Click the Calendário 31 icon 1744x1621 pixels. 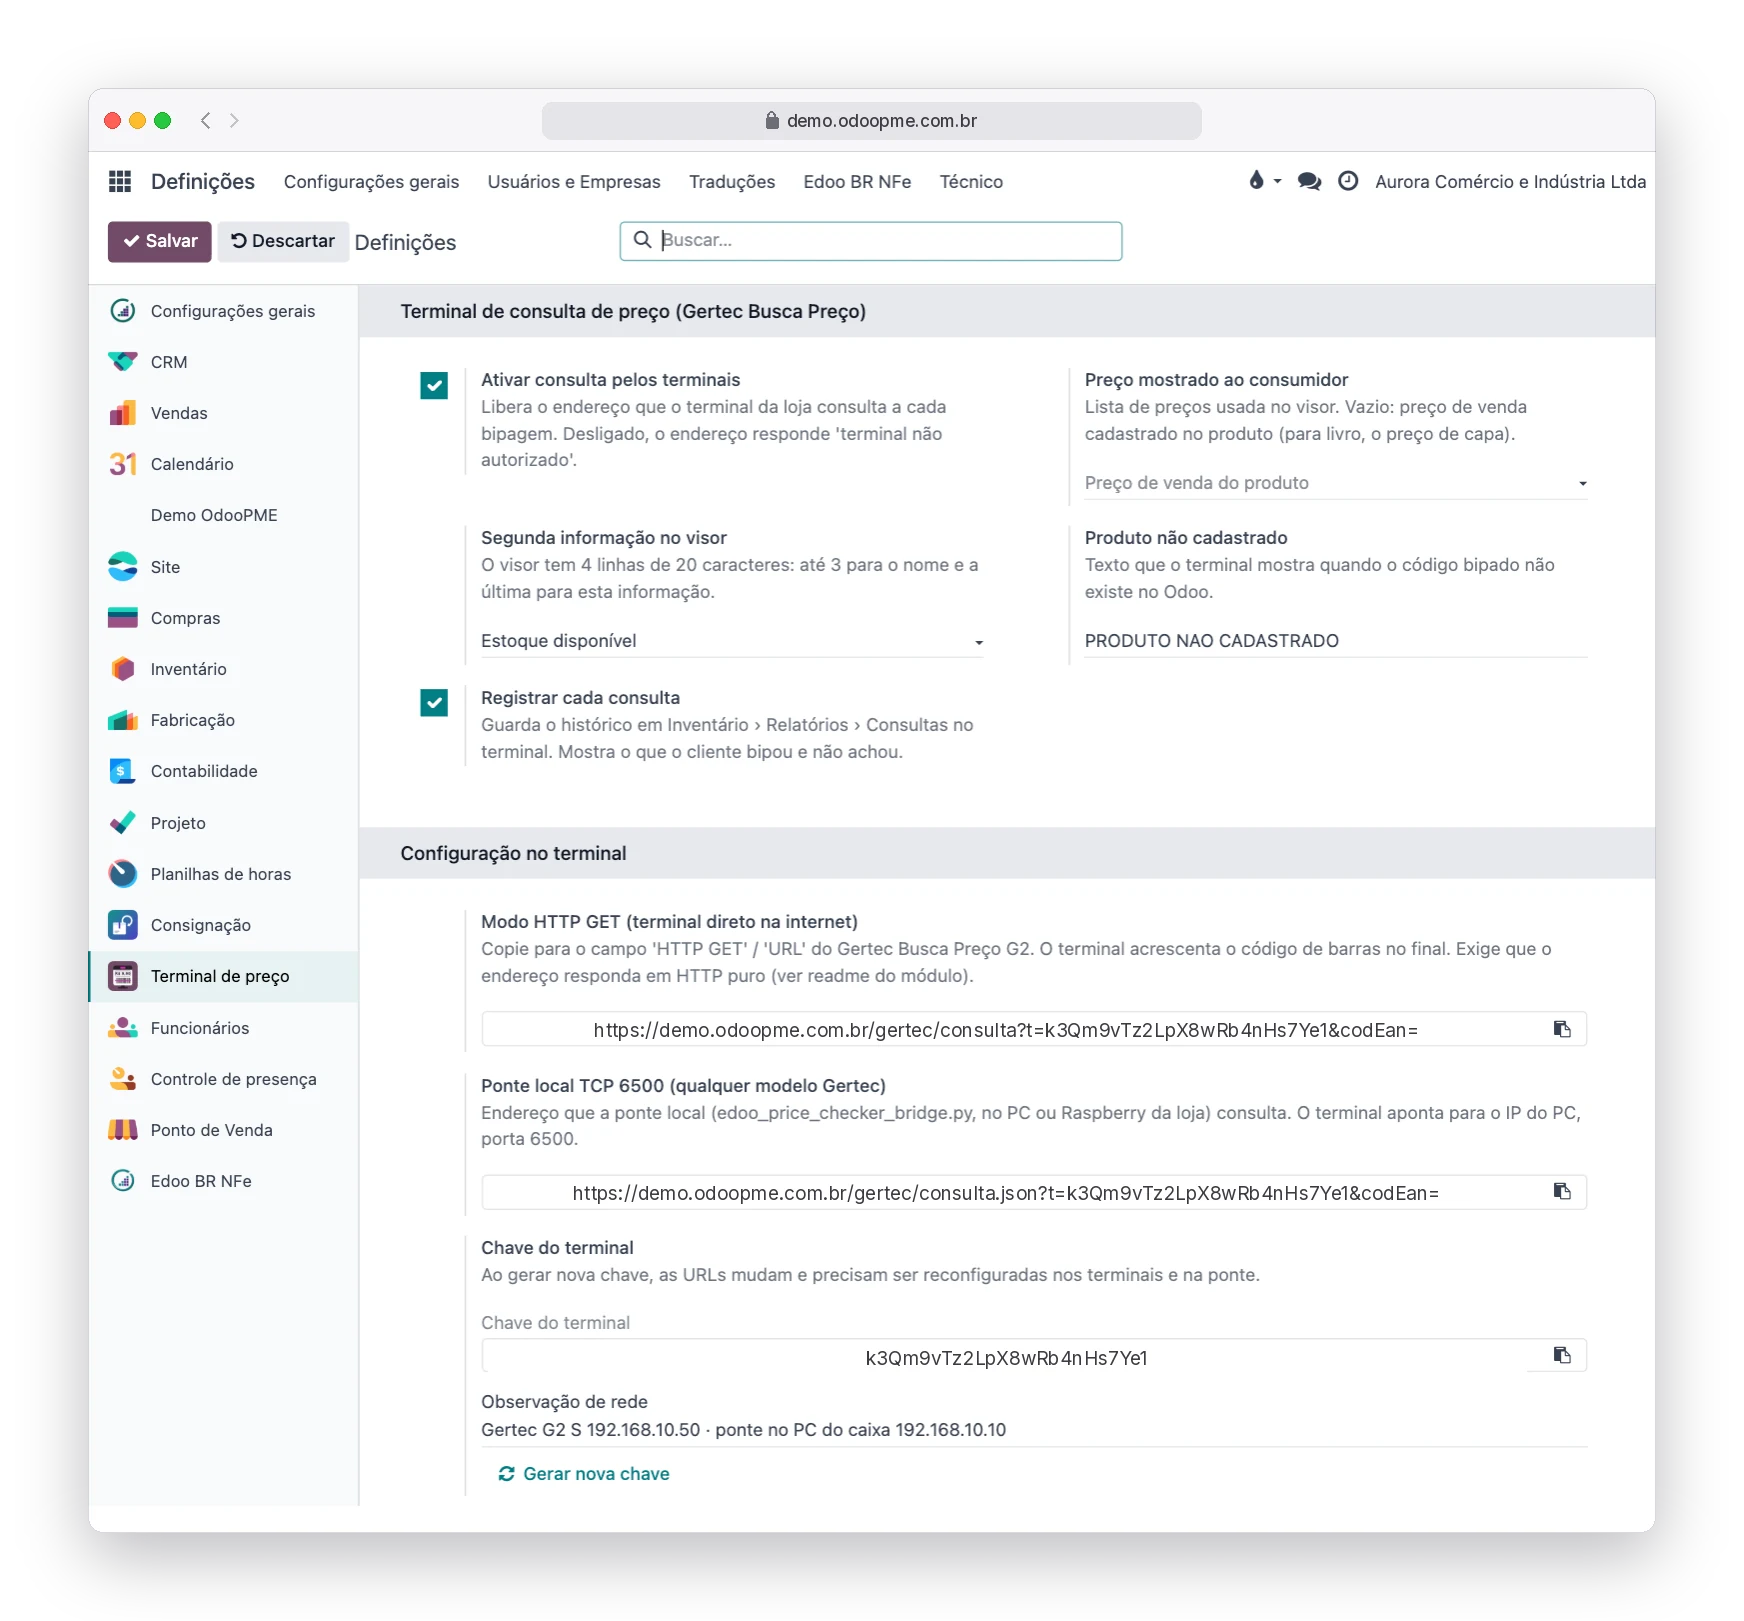coord(123,464)
